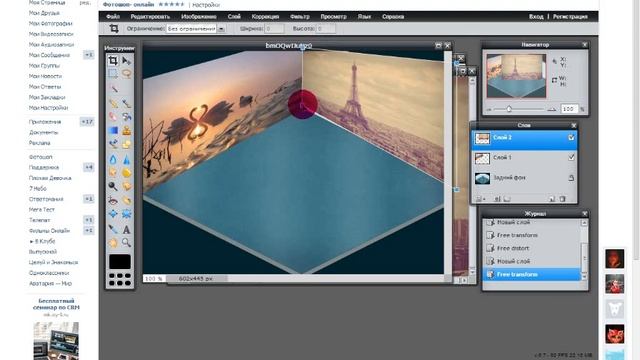The image size is (640, 360).
Task: Click the Высота height input field
Action: point(326,29)
